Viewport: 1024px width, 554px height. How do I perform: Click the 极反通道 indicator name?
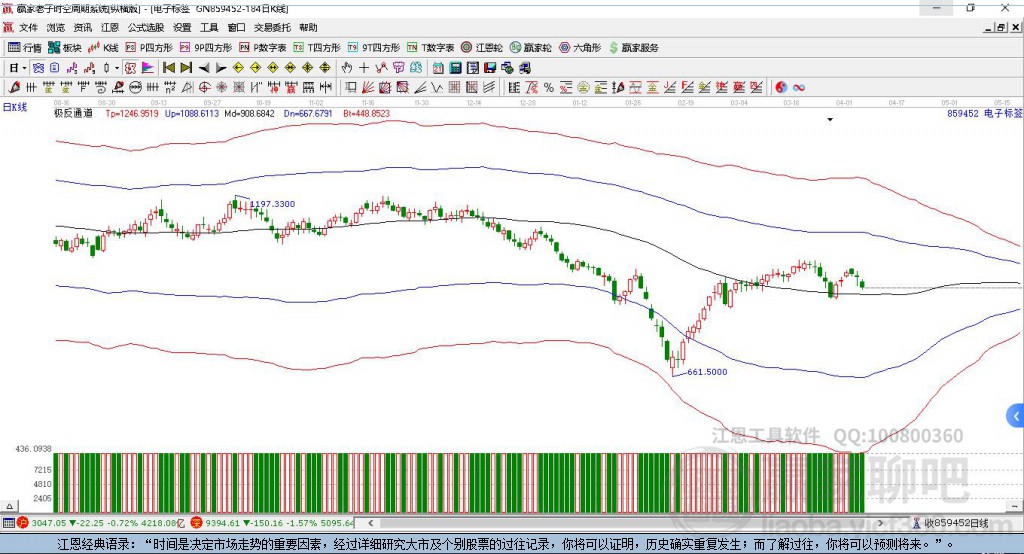(73, 113)
